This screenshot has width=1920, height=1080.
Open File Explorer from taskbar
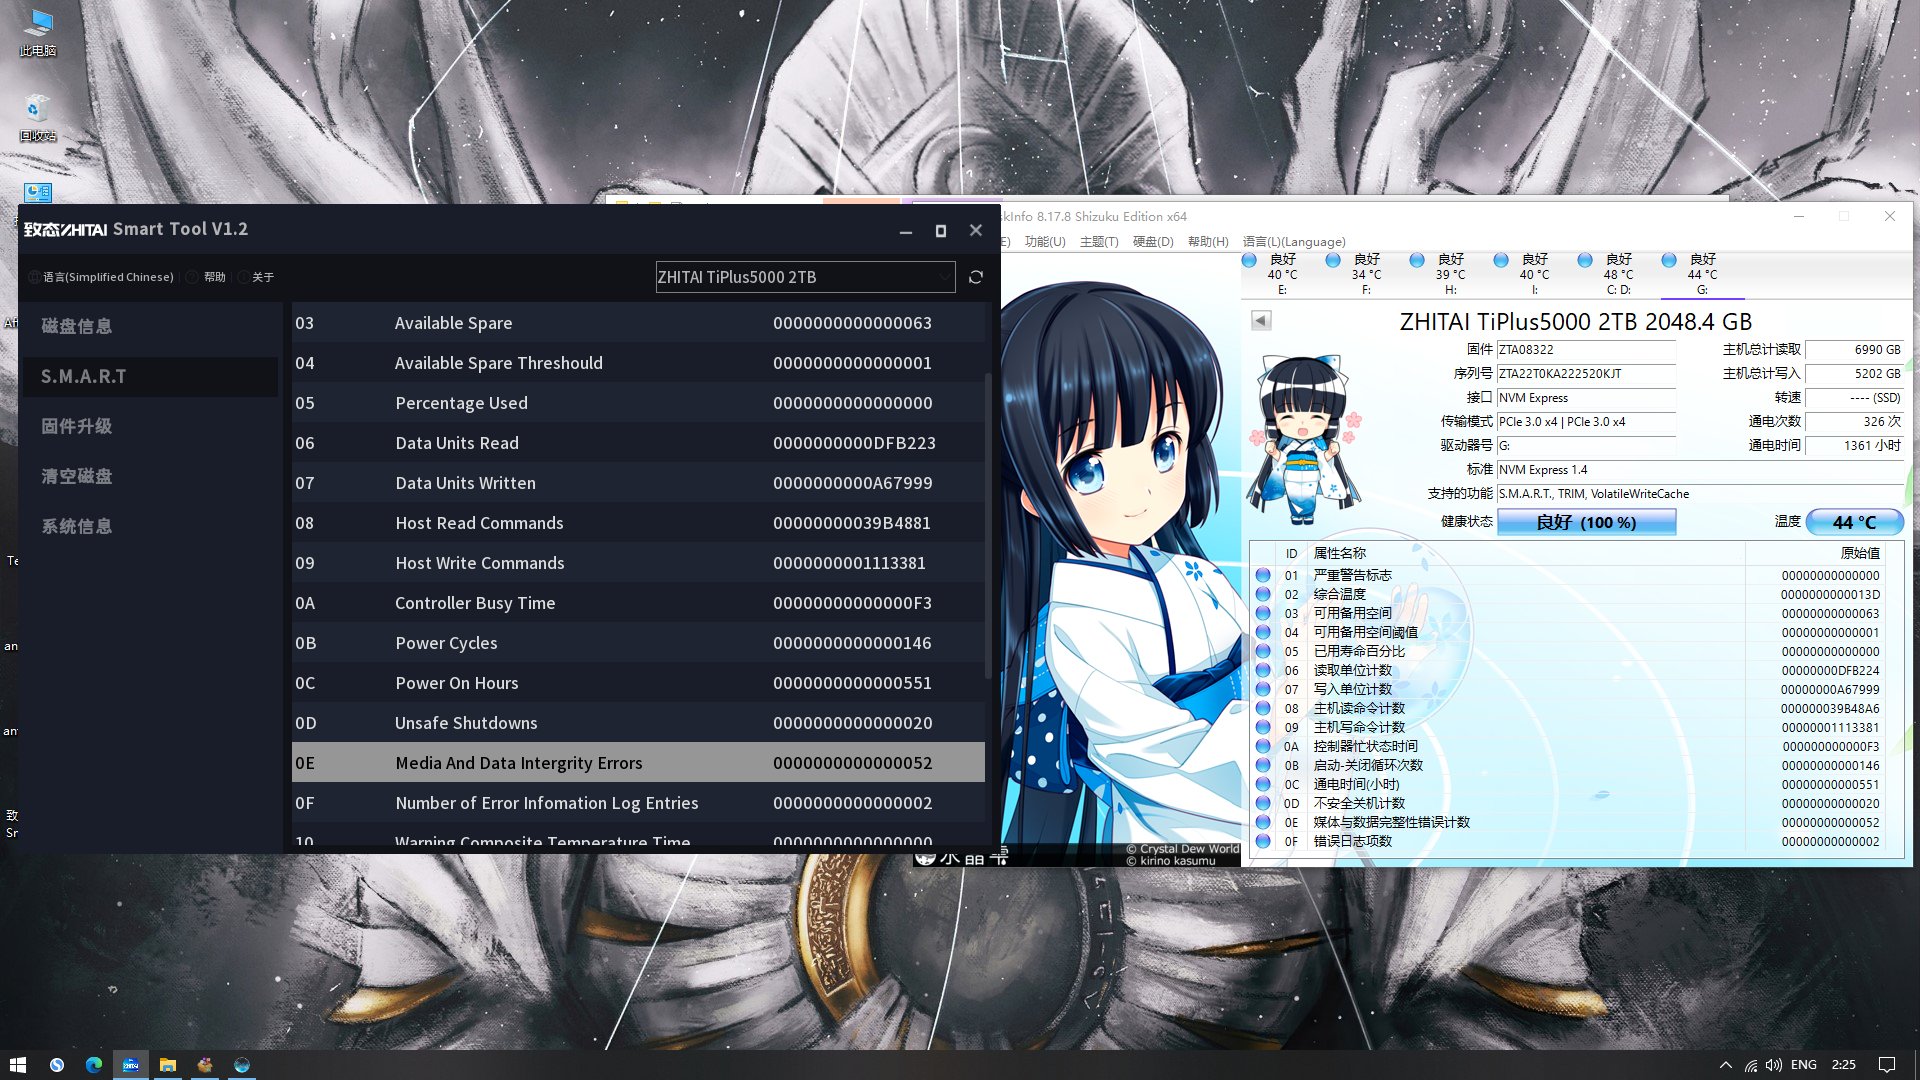pos(168,1065)
